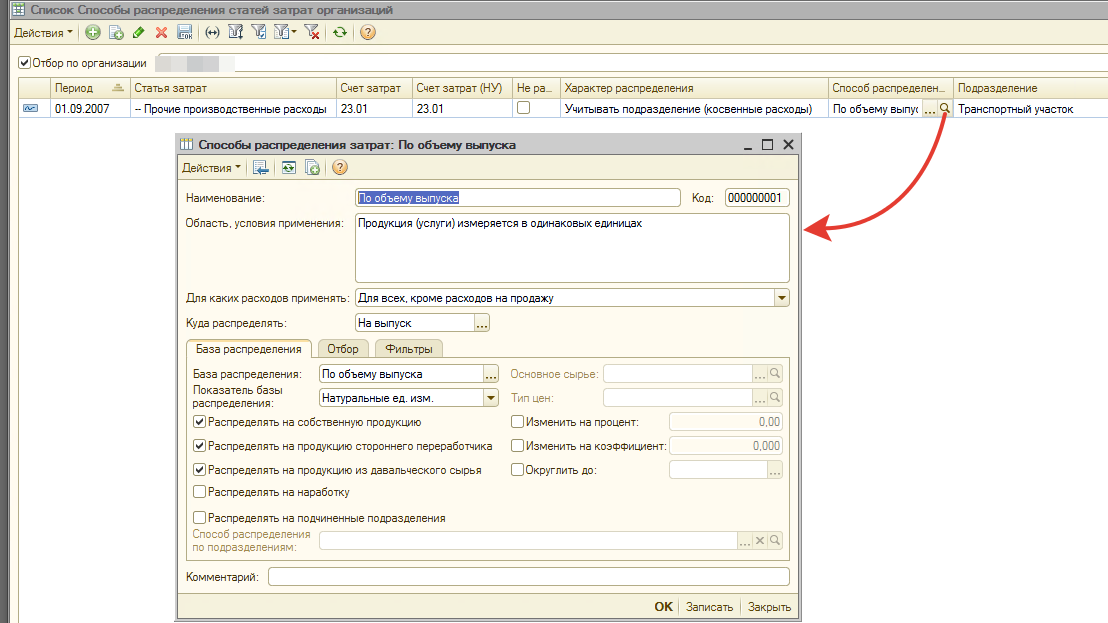
Task: Open Help in the main list toolbar
Action: pos(367,33)
